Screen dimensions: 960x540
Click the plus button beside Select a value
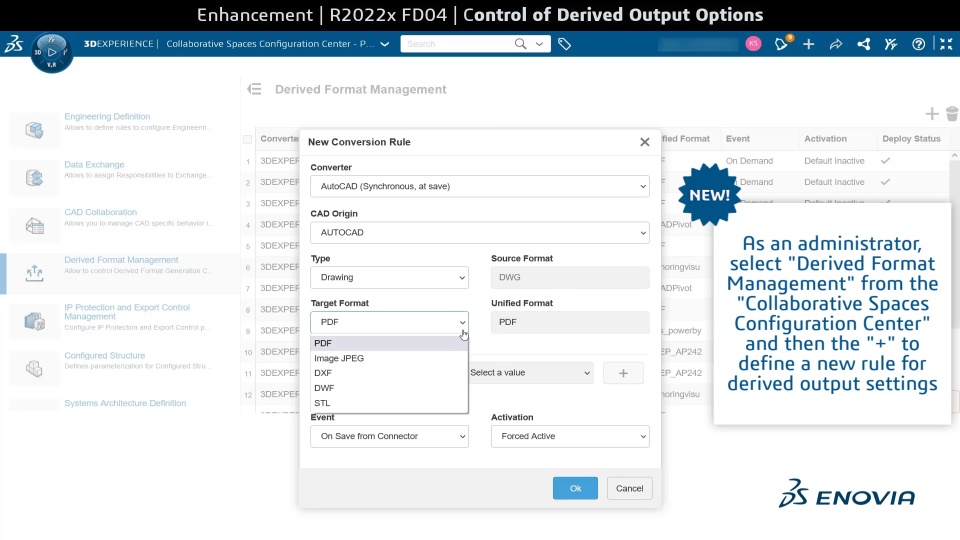coord(623,373)
